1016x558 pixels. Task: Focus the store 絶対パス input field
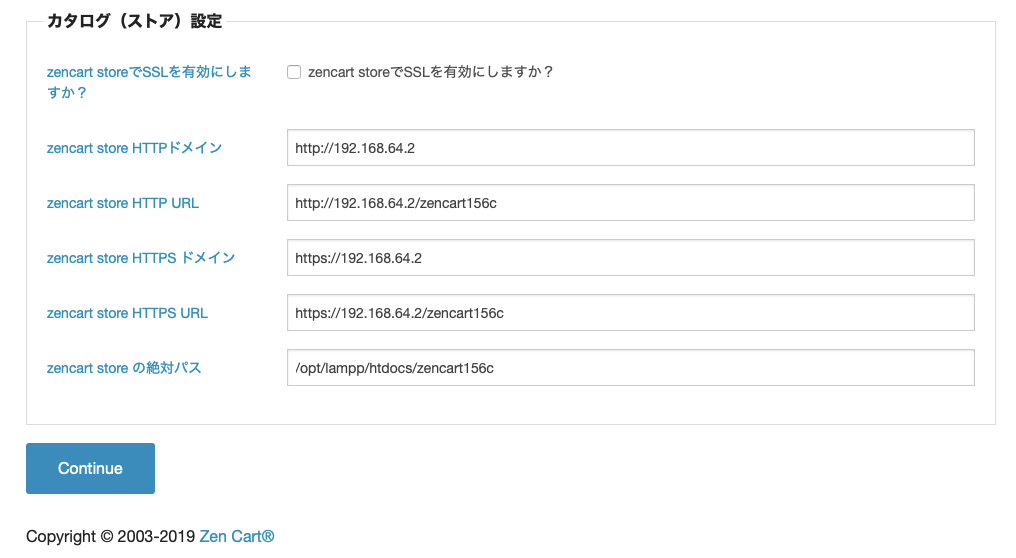pos(630,368)
